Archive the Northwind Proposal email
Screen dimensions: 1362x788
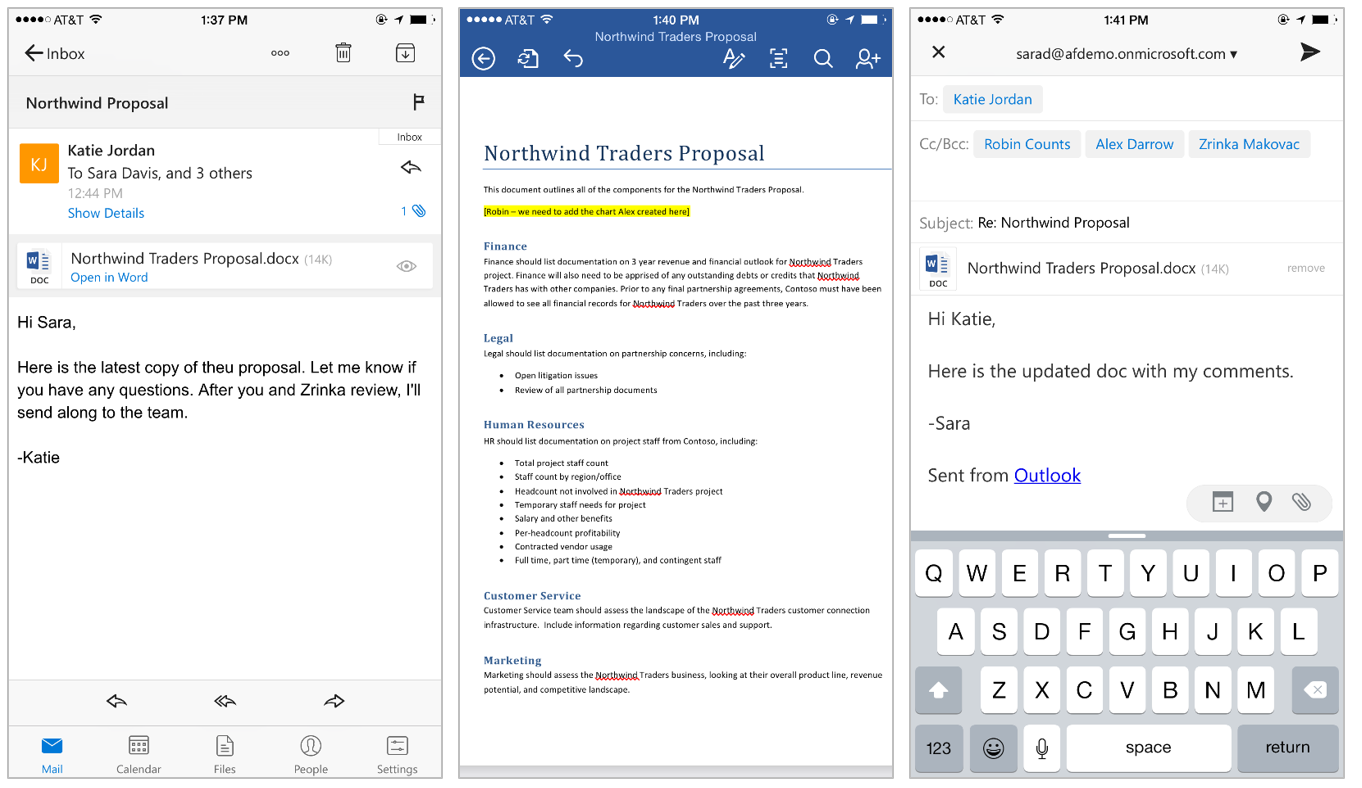click(405, 53)
